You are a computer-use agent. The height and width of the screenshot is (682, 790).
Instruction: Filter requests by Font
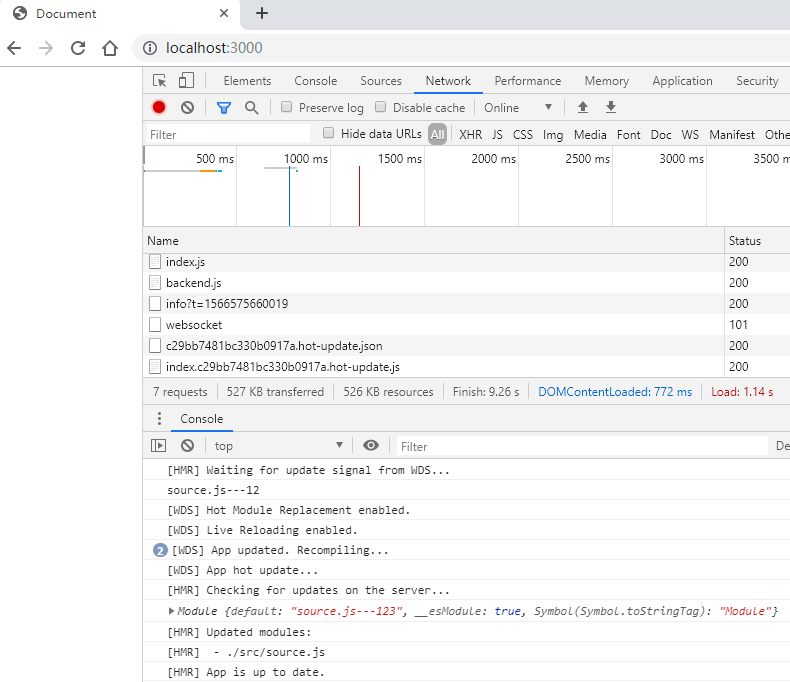click(x=628, y=135)
